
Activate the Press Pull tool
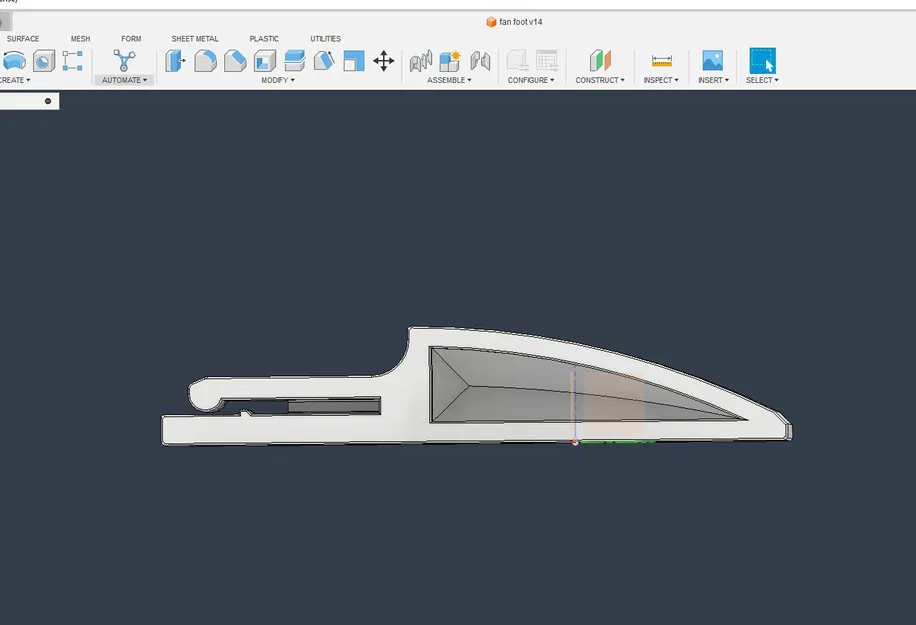[175, 61]
